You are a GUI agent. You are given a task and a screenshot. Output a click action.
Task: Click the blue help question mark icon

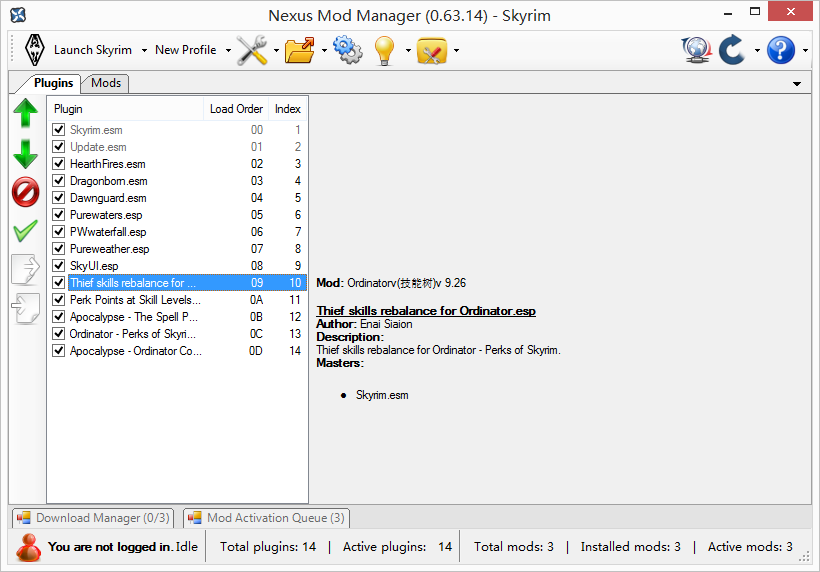(781, 50)
